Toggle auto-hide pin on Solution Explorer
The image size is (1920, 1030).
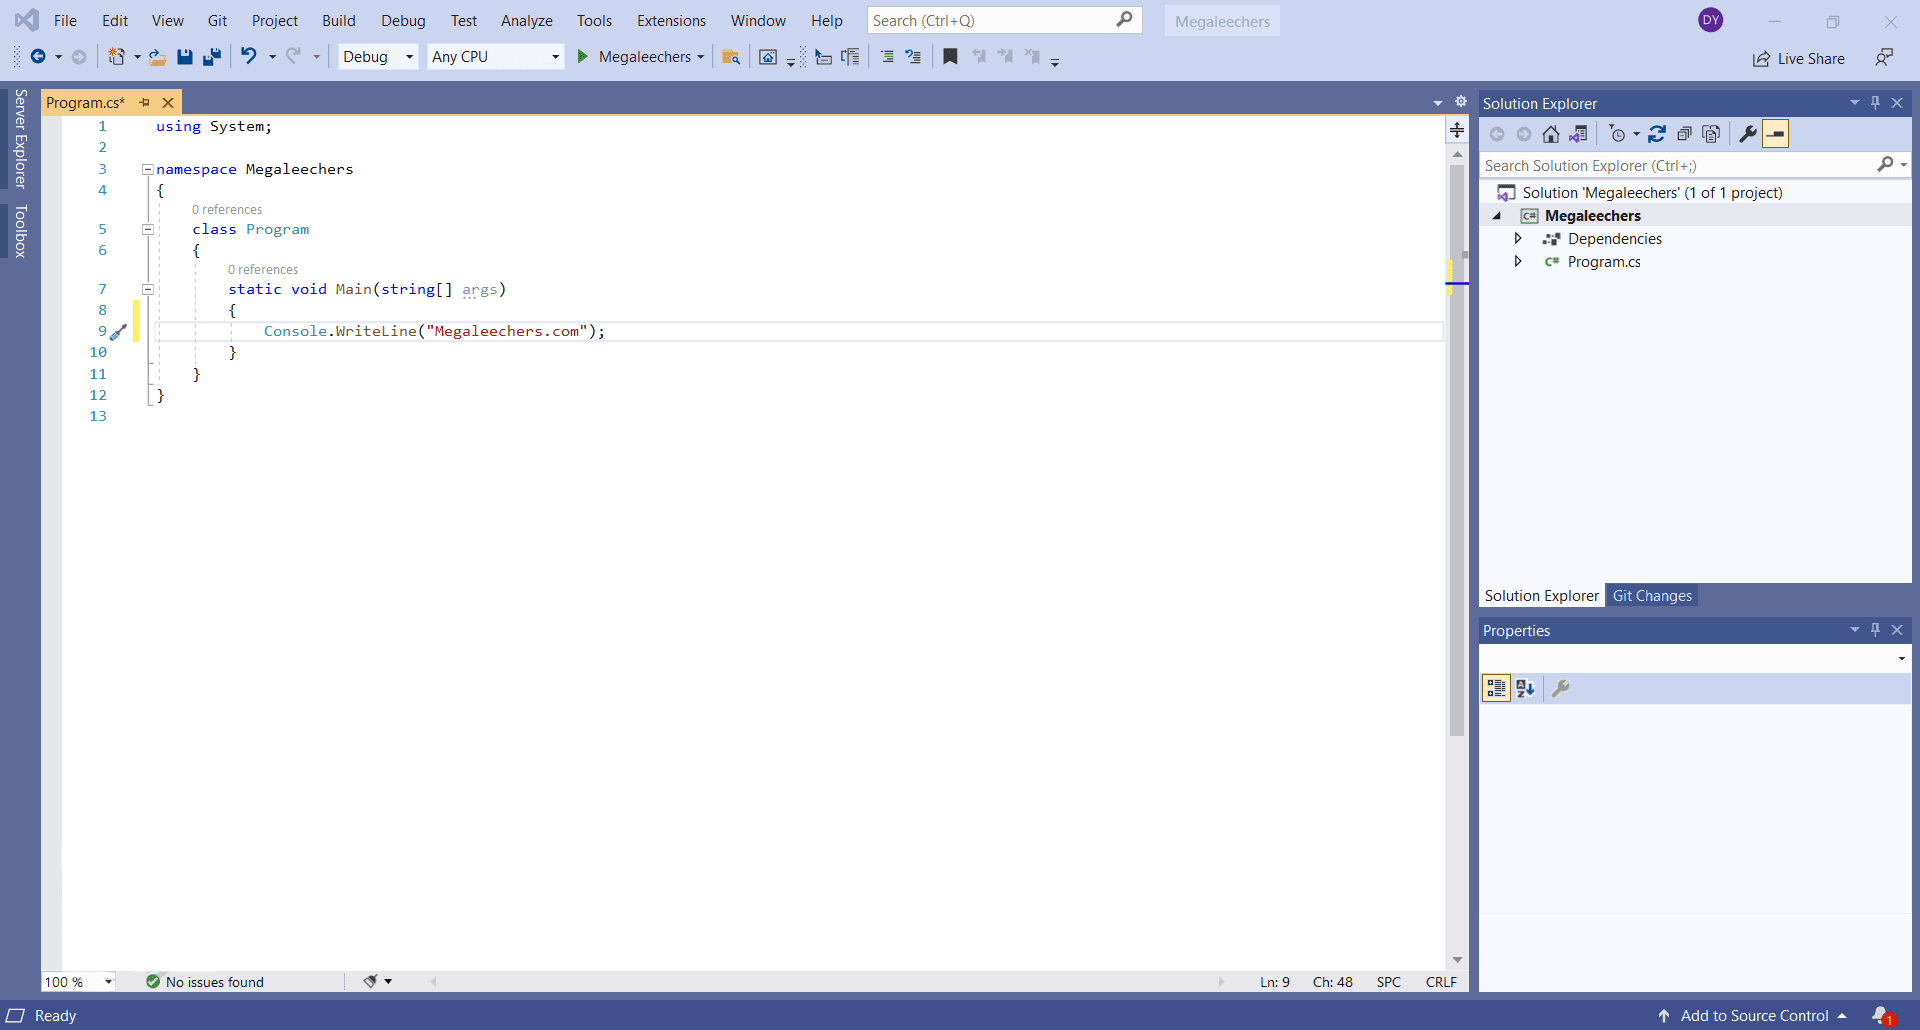[x=1875, y=102]
